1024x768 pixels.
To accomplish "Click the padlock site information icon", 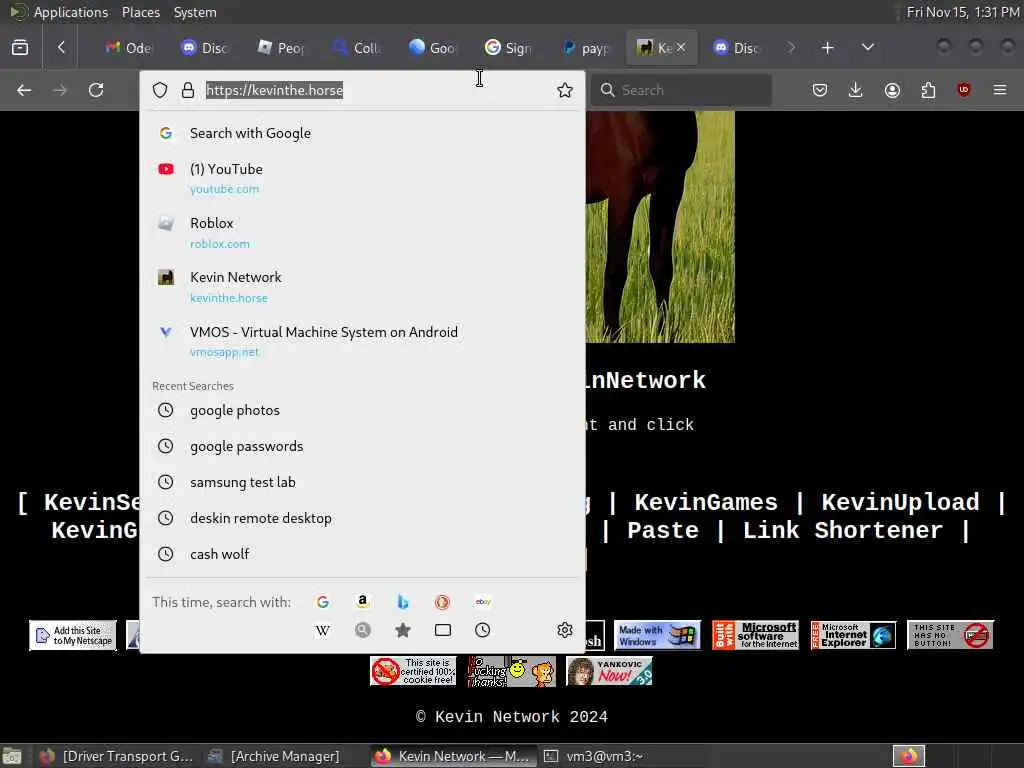I will 188,90.
